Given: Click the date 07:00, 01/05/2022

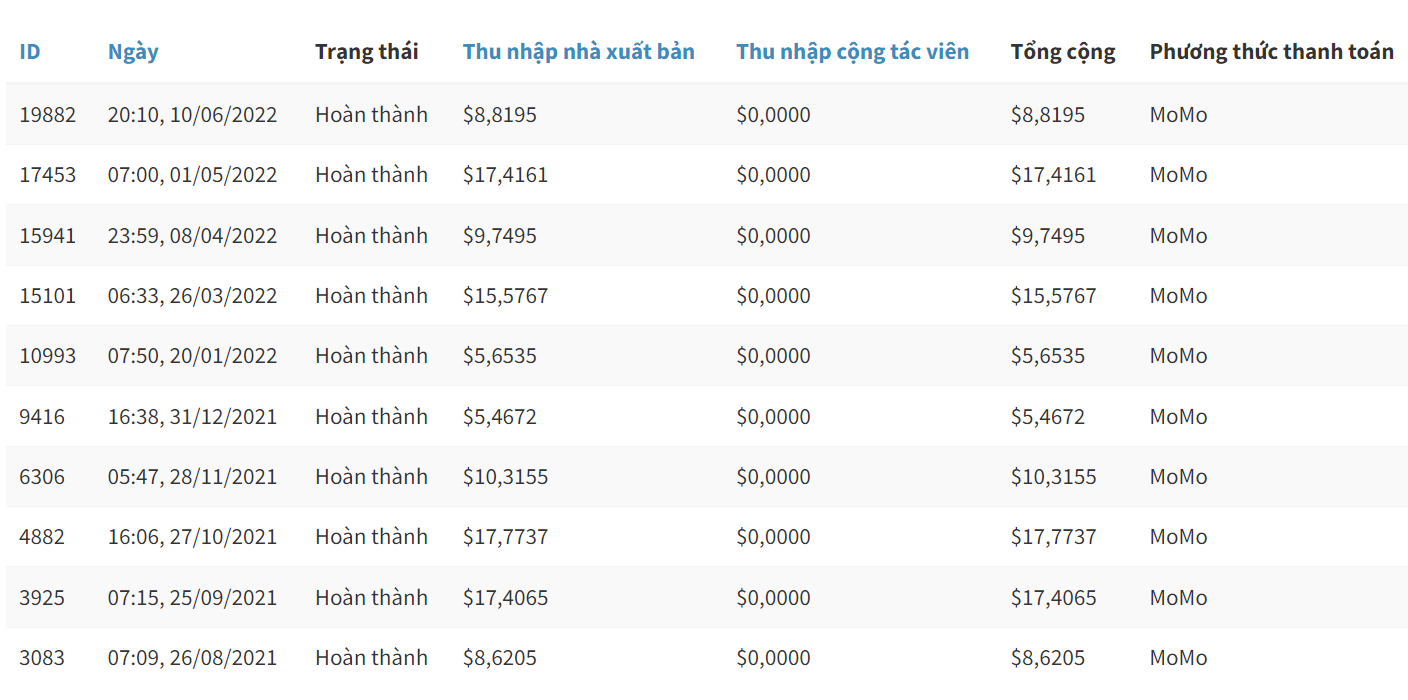Looking at the screenshot, I should [x=192, y=175].
